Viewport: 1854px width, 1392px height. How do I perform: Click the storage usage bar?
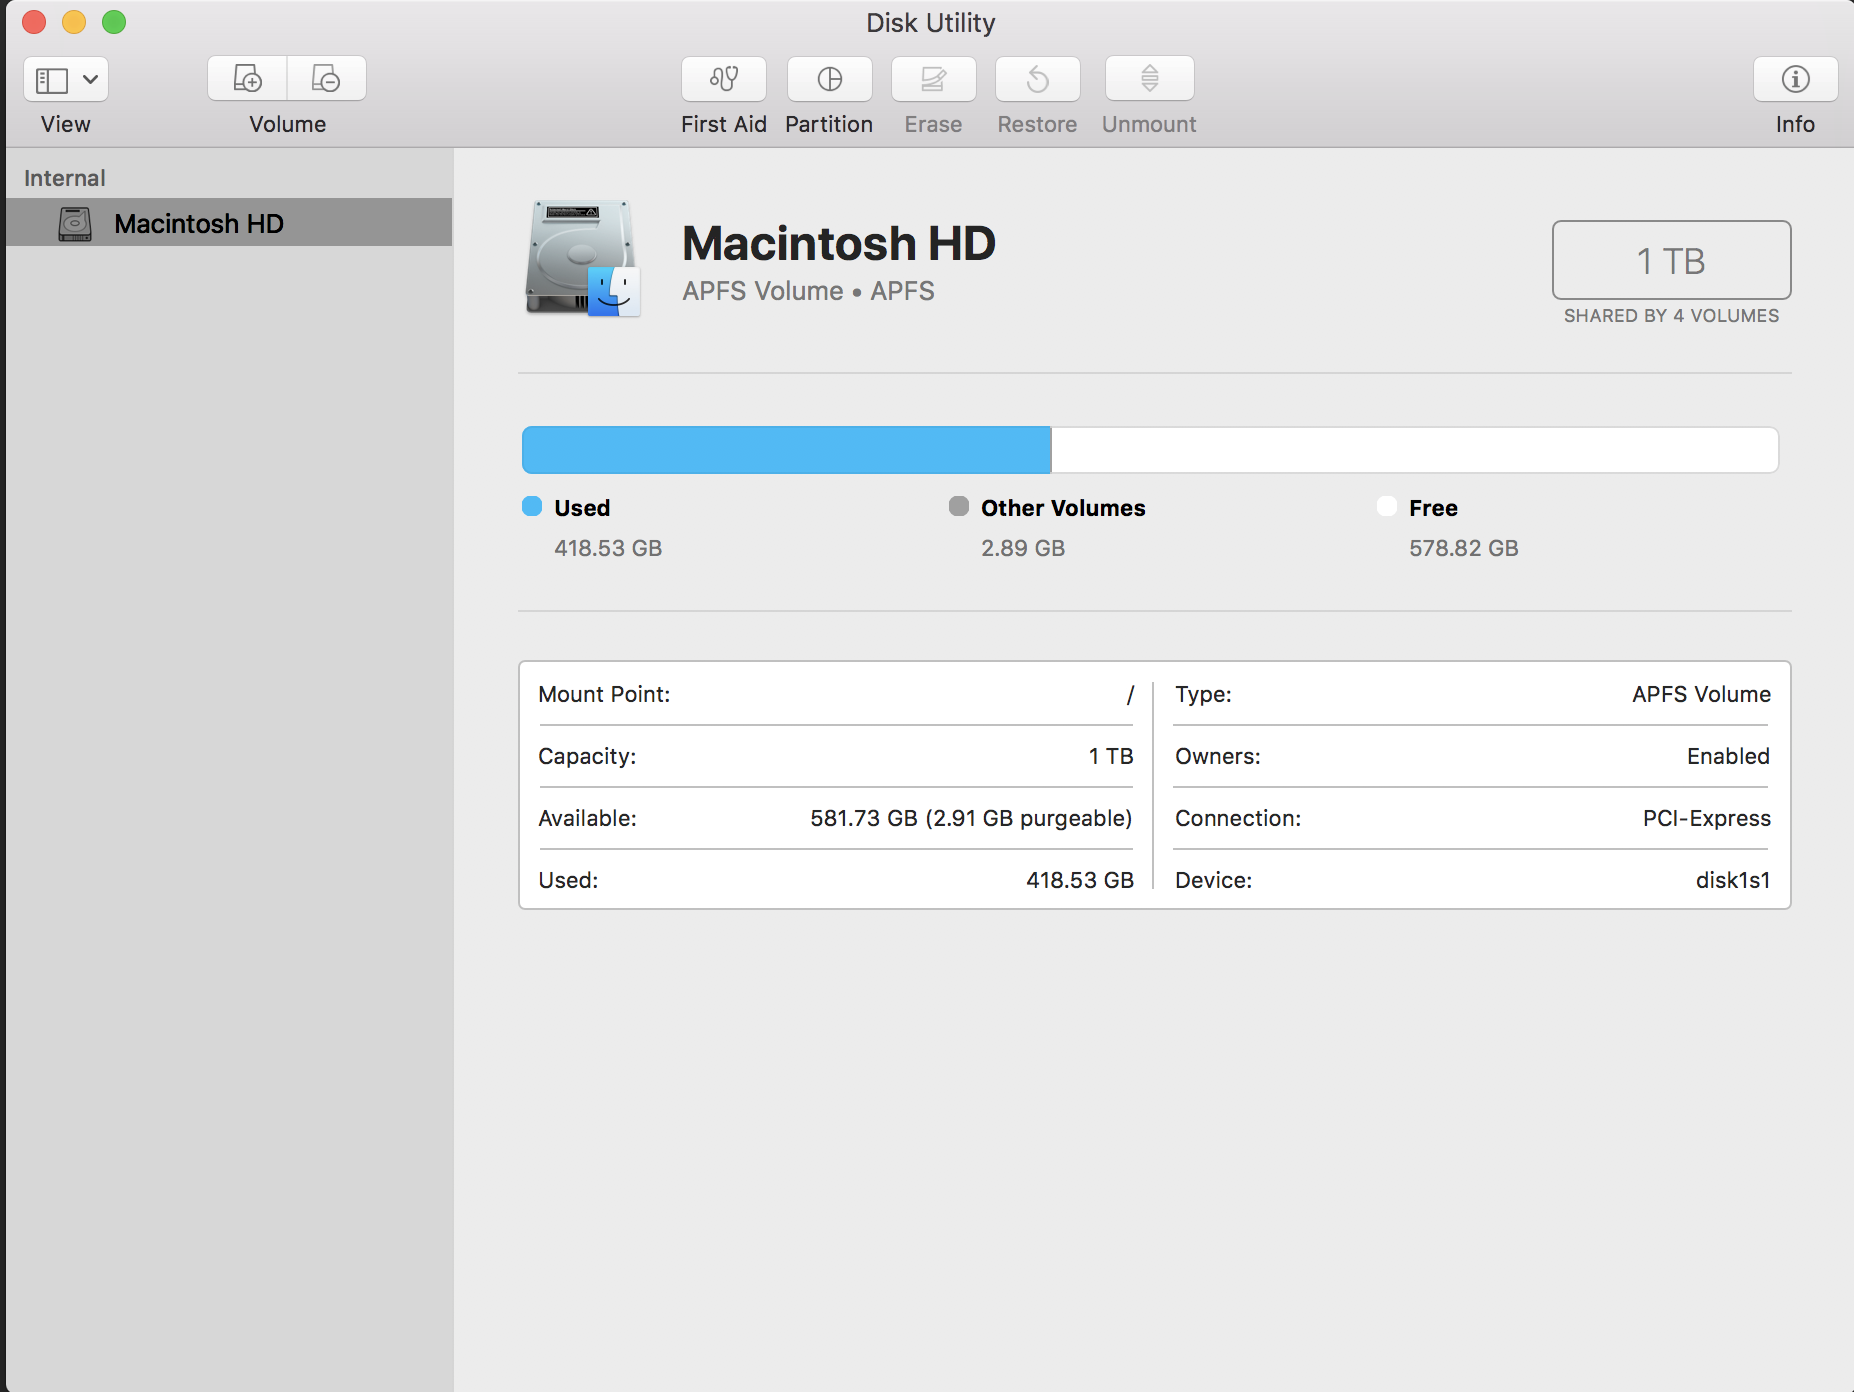(x=1148, y=450)
